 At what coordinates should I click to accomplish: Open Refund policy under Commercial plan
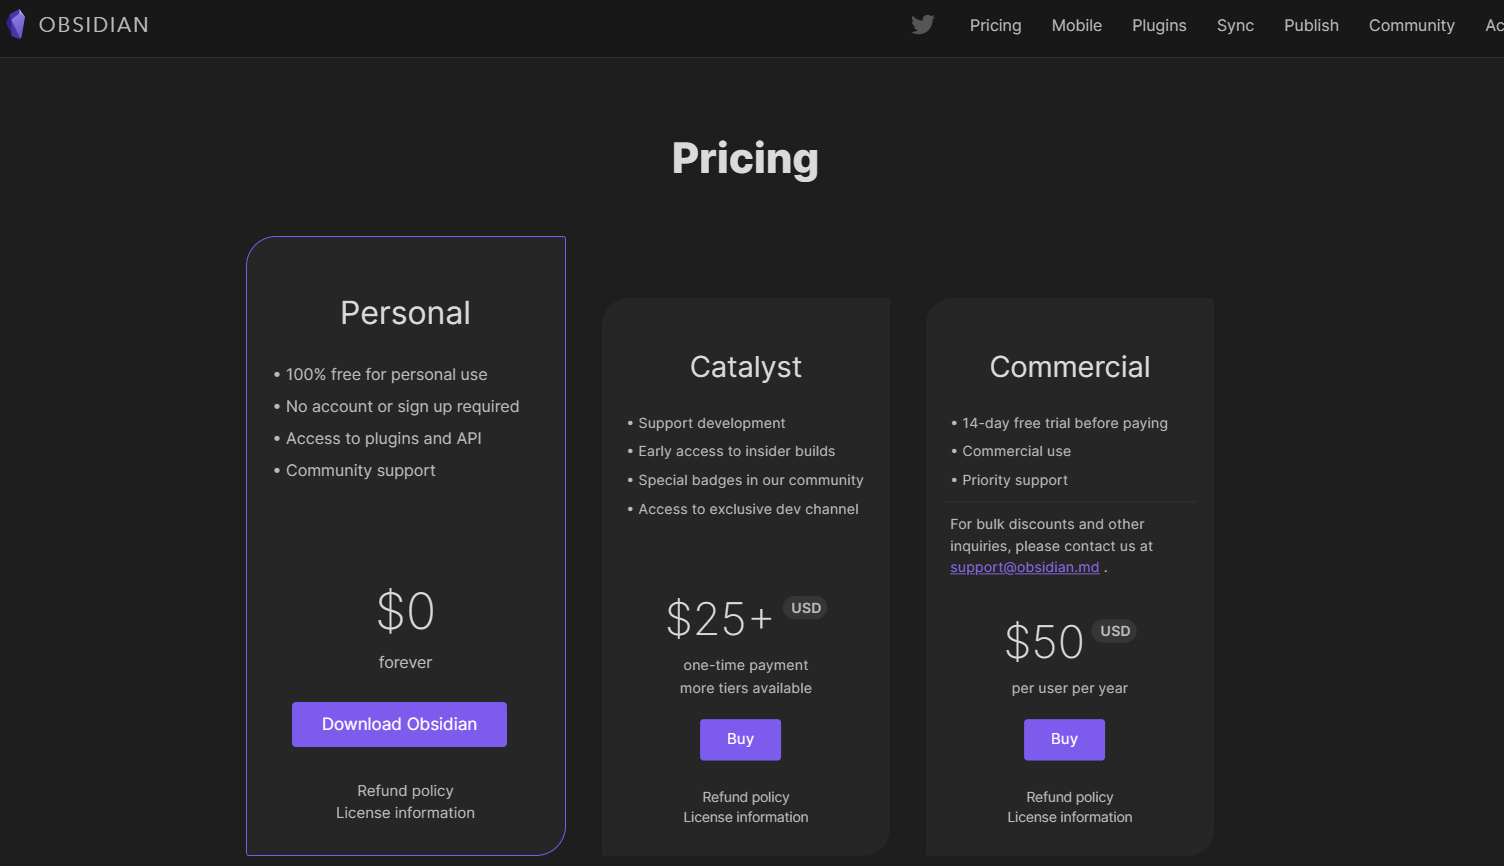tap(1070, 797)
